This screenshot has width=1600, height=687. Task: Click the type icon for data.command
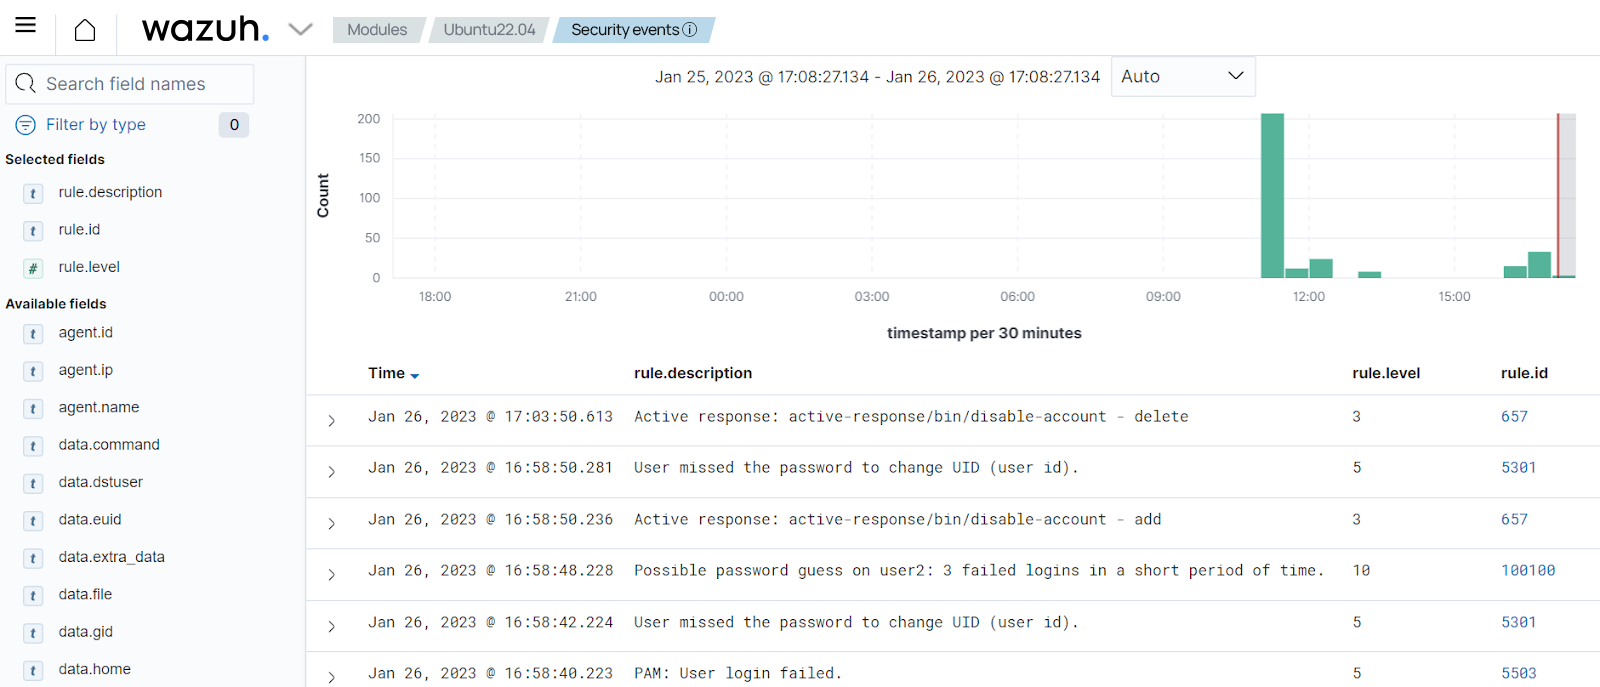click(33, 446)
